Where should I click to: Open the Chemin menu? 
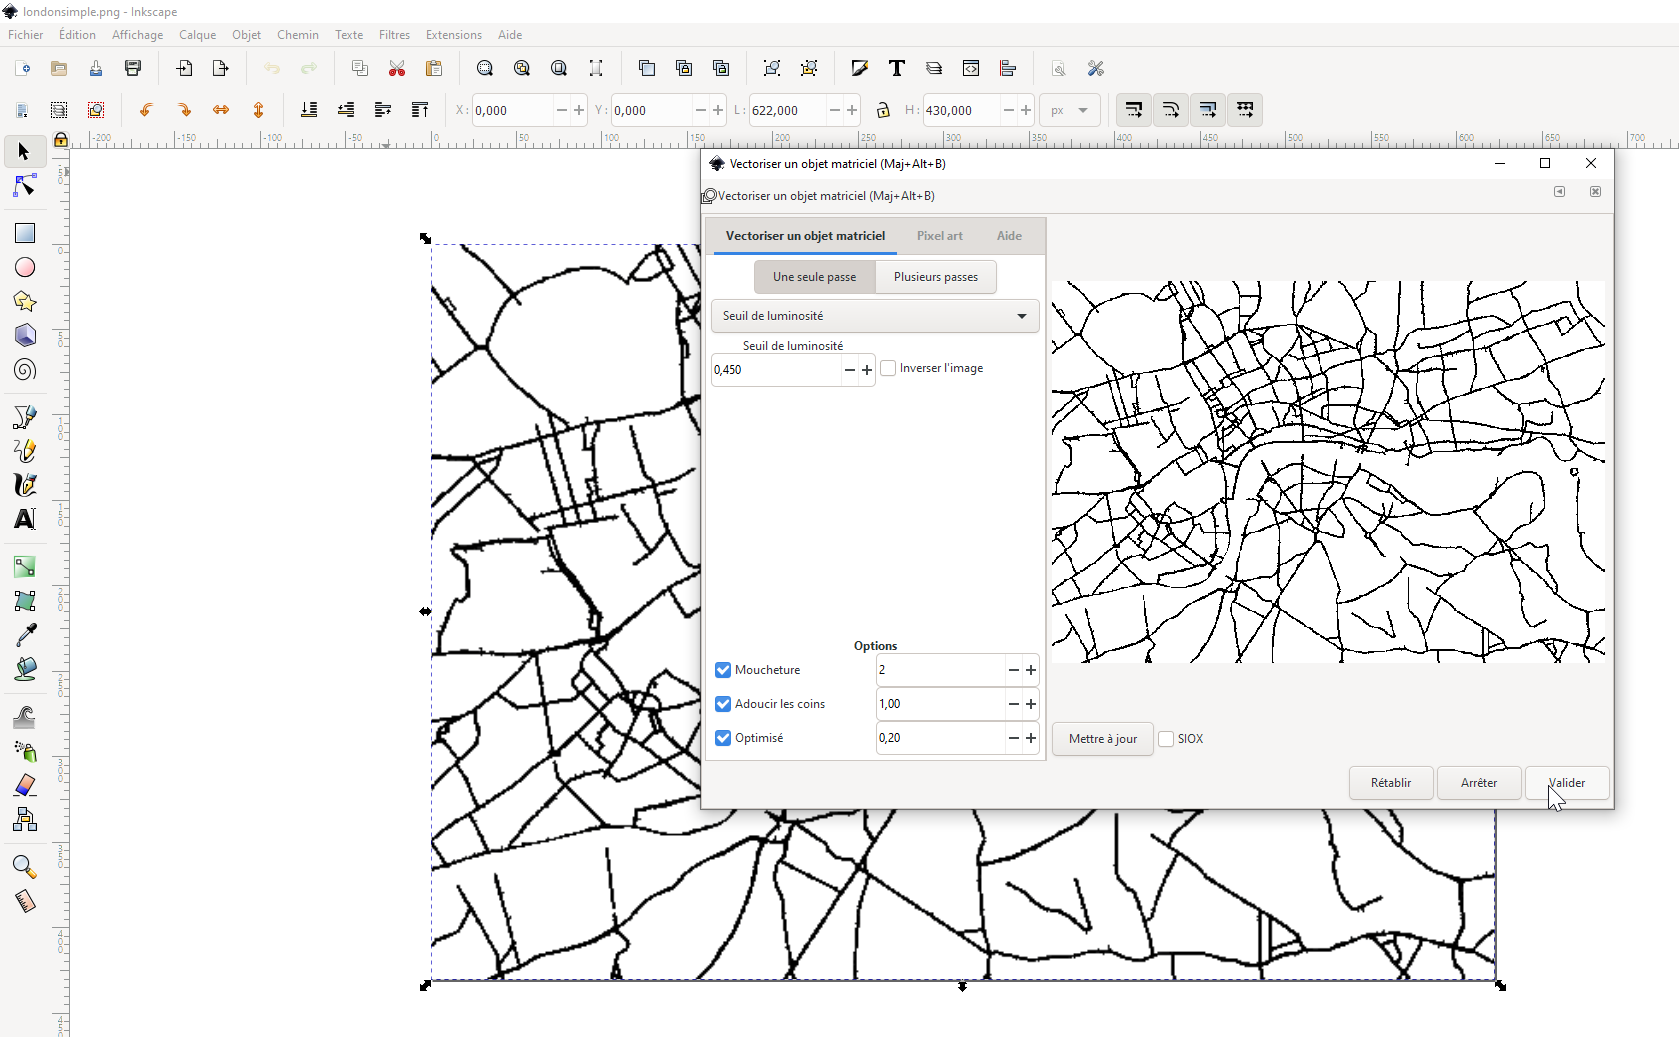[298, 34]
